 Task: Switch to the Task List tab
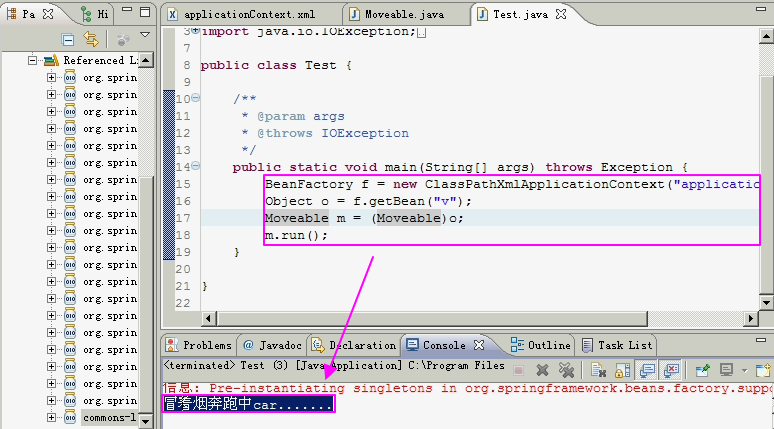tap(617, 346)
